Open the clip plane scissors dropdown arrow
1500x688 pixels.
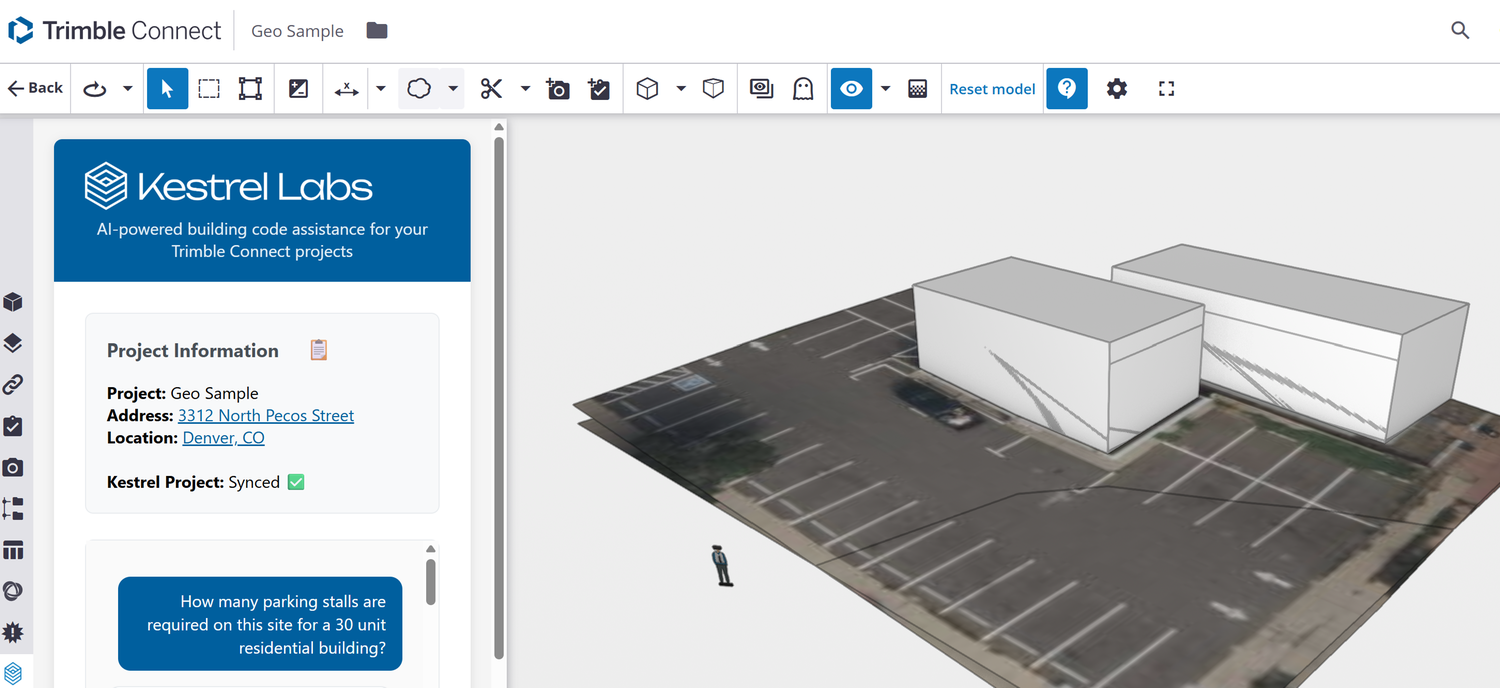tap(525, 89)
